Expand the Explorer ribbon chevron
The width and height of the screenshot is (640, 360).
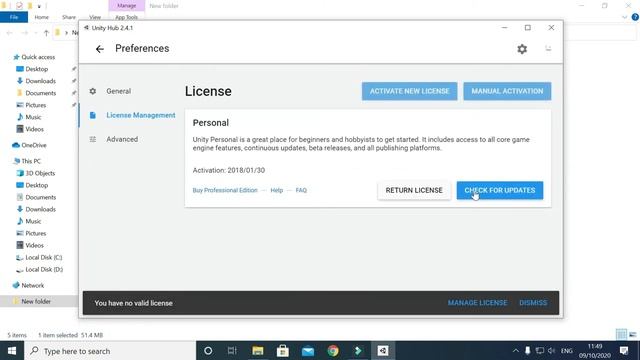(x=624, y=17)
